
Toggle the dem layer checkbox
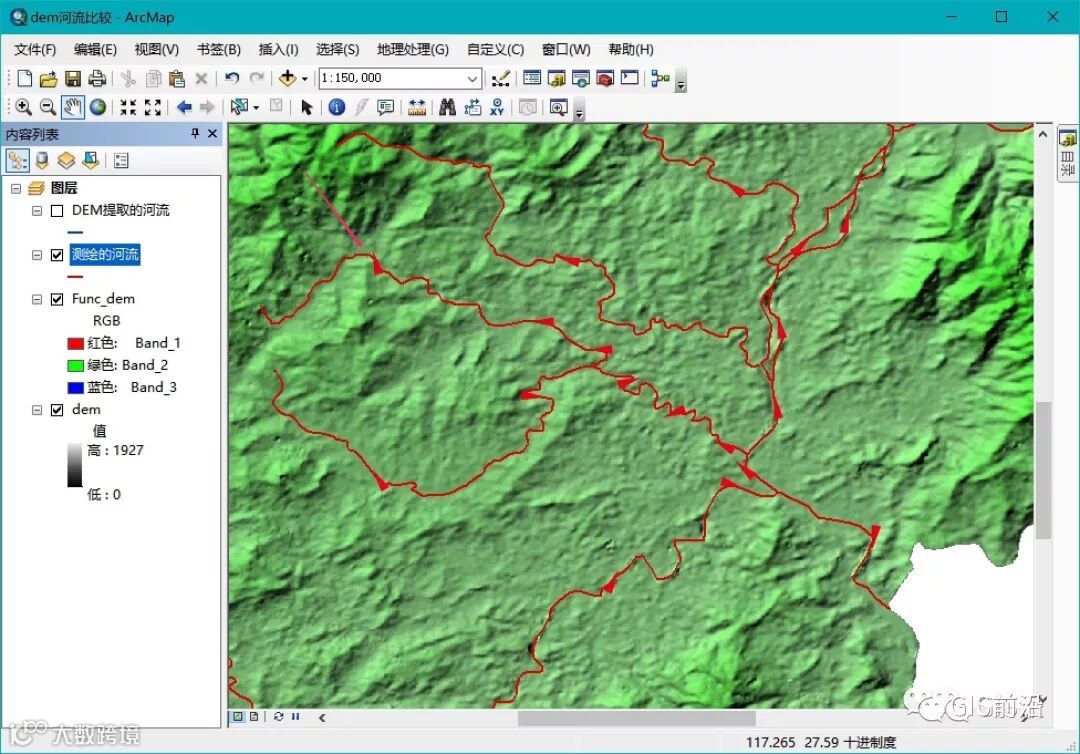coord(57,410)
